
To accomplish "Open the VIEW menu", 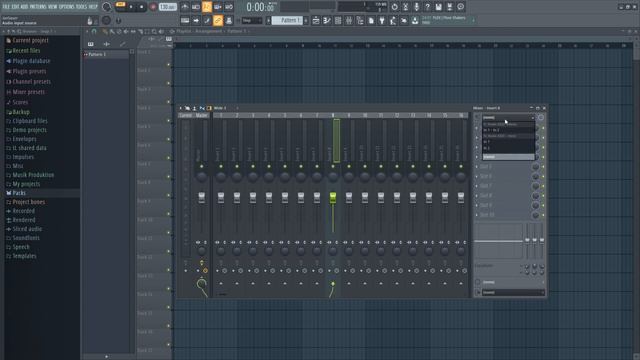I will click(x=53, y=7).
